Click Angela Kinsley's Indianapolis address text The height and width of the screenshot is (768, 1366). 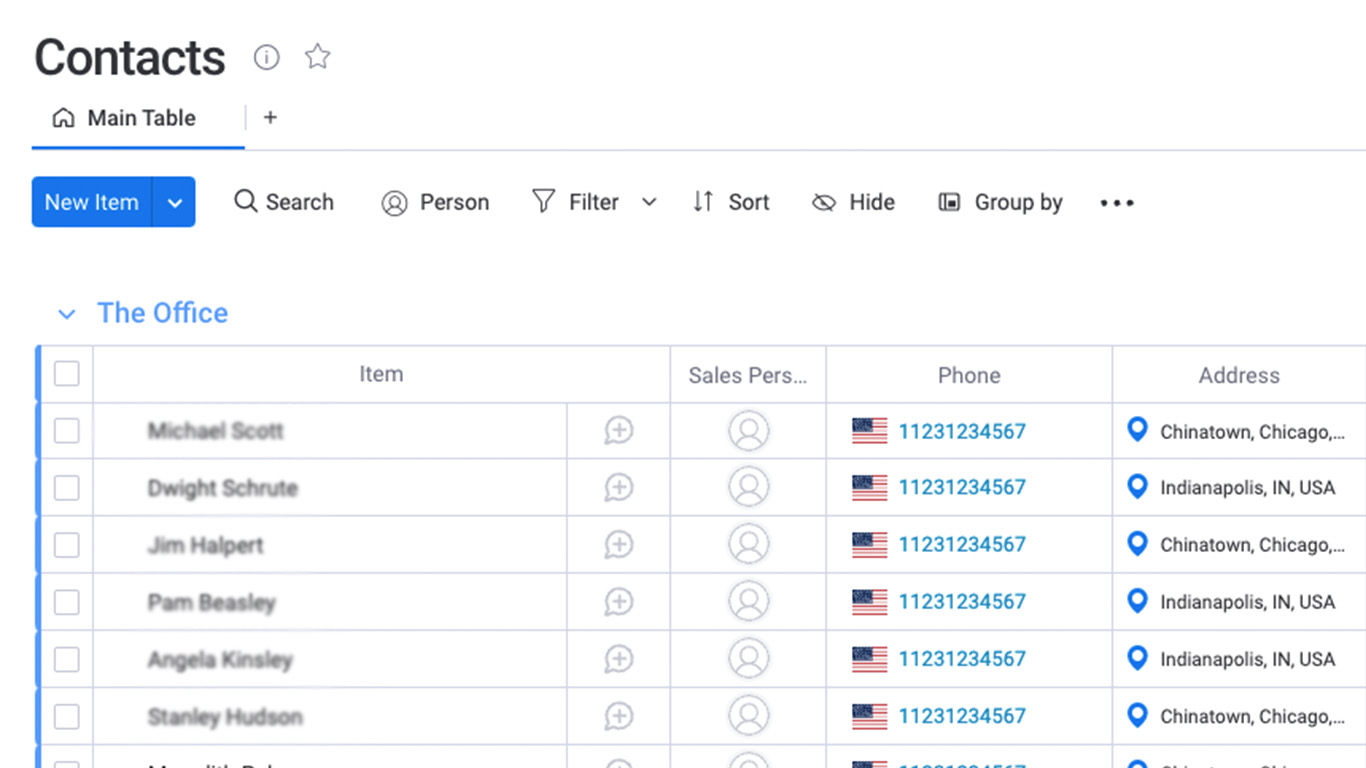(x=1248, y=660)
